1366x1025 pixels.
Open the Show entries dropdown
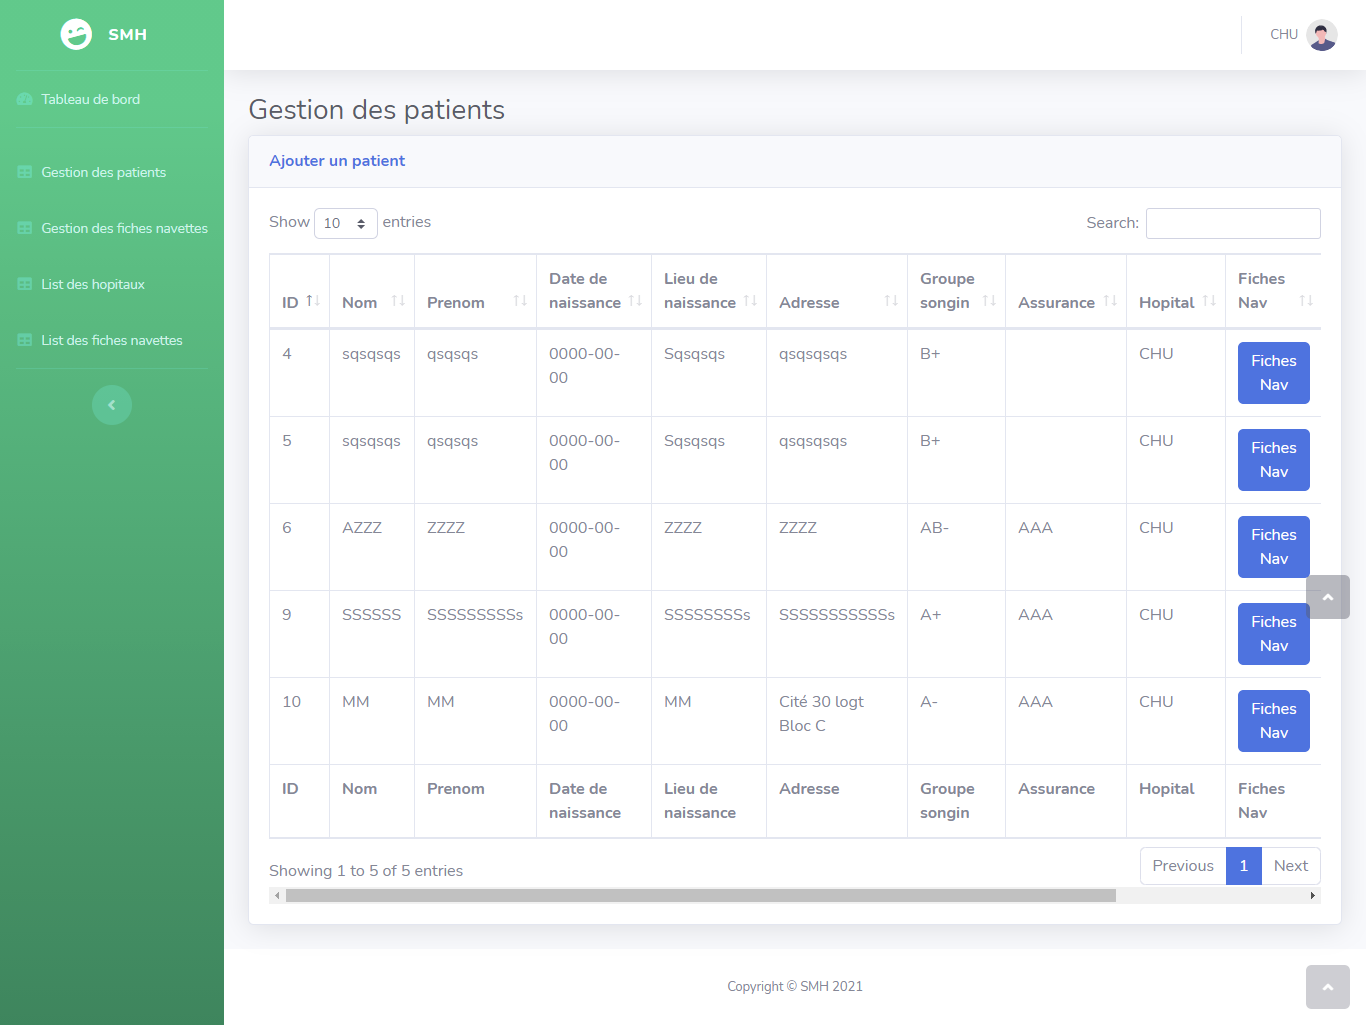coord(345,223)
